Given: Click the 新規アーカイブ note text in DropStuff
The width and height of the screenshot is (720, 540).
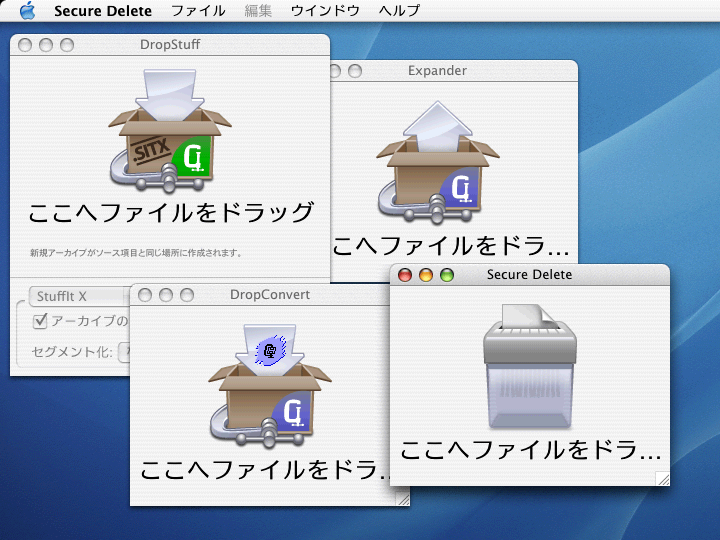Looking at the screenshot, I should (x=136, y=253).
